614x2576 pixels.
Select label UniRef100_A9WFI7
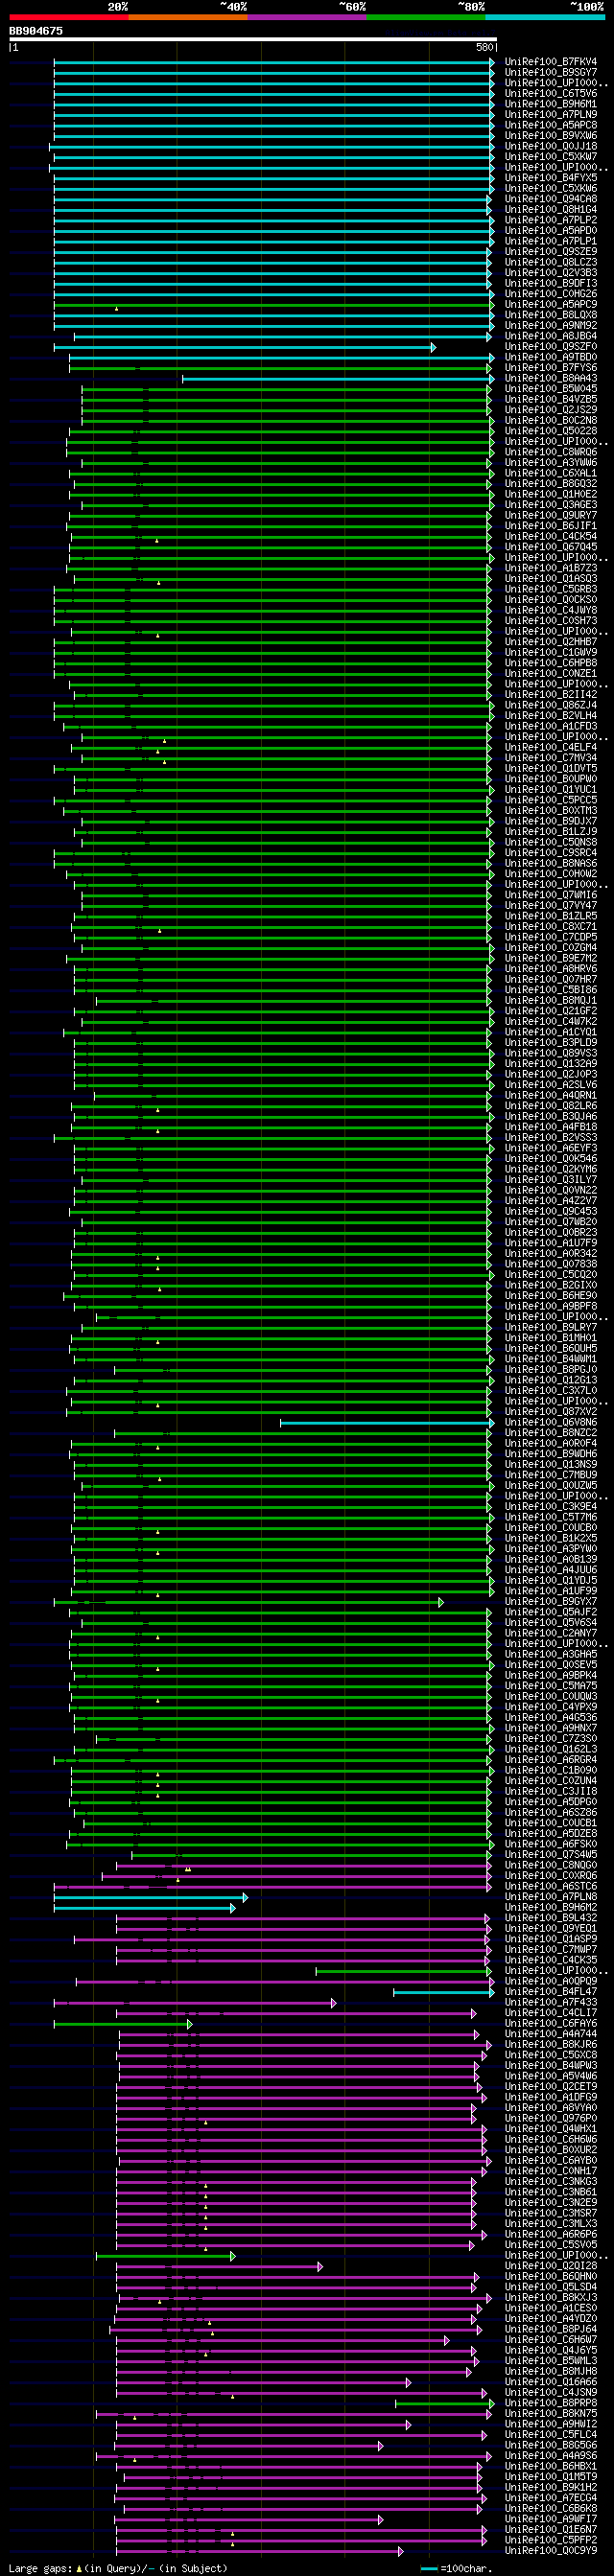pyautogui.click(x=550, y=2519)
